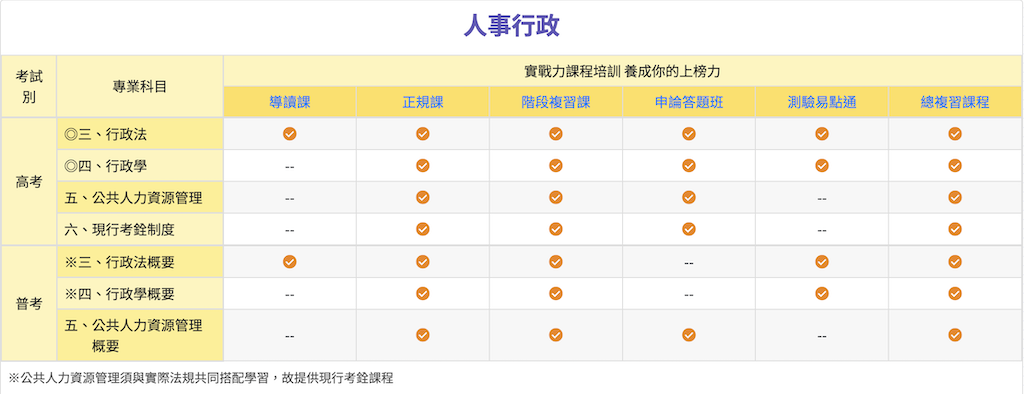The height and width of the screenshot is (394, 1024).
Task: Select the 階段複習課 header link
Action: [556, 102]
